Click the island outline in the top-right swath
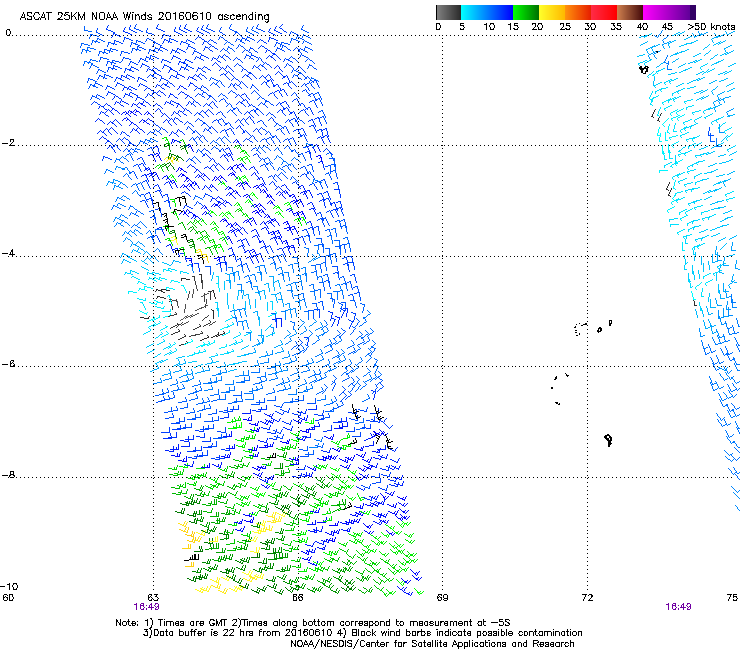This screenshot has height=650, width=740. [x=644, y=69]
